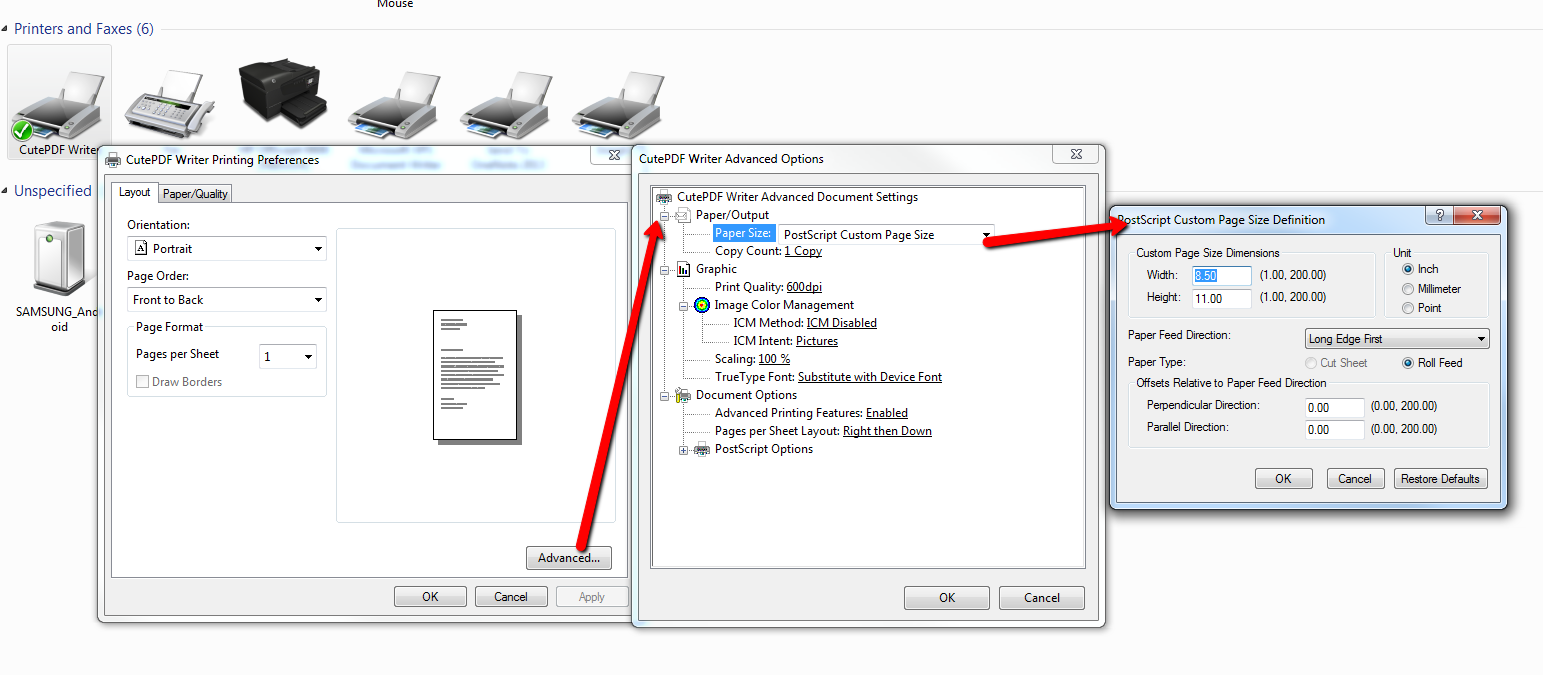Viewport: 1543px width, 675px height.
Task: Click Cancel in Custom Page Size dialog
Action: coord(1355,479)
